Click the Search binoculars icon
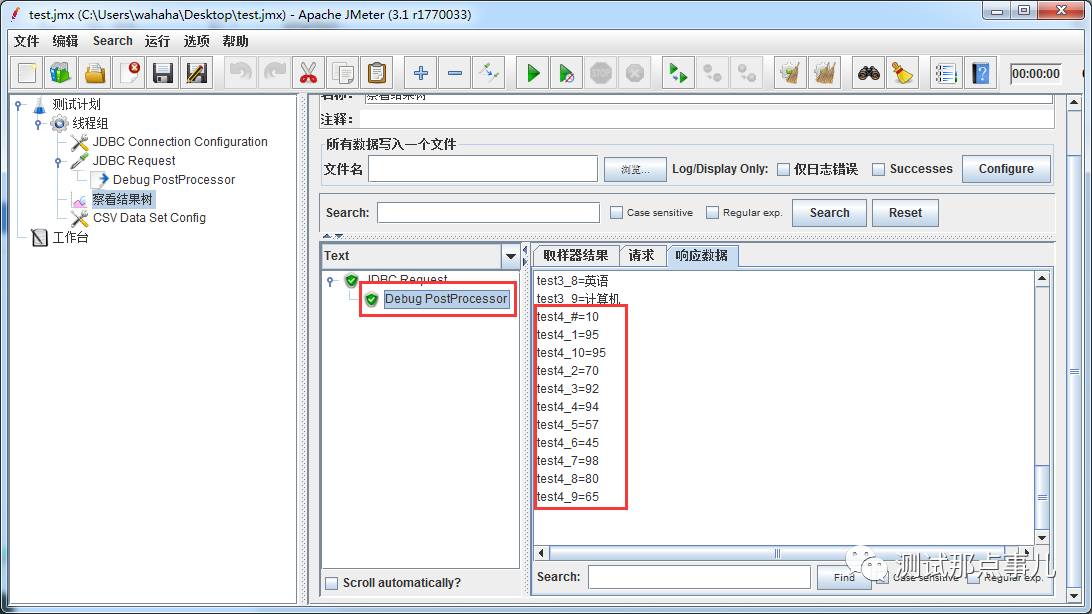 (868, 72)
